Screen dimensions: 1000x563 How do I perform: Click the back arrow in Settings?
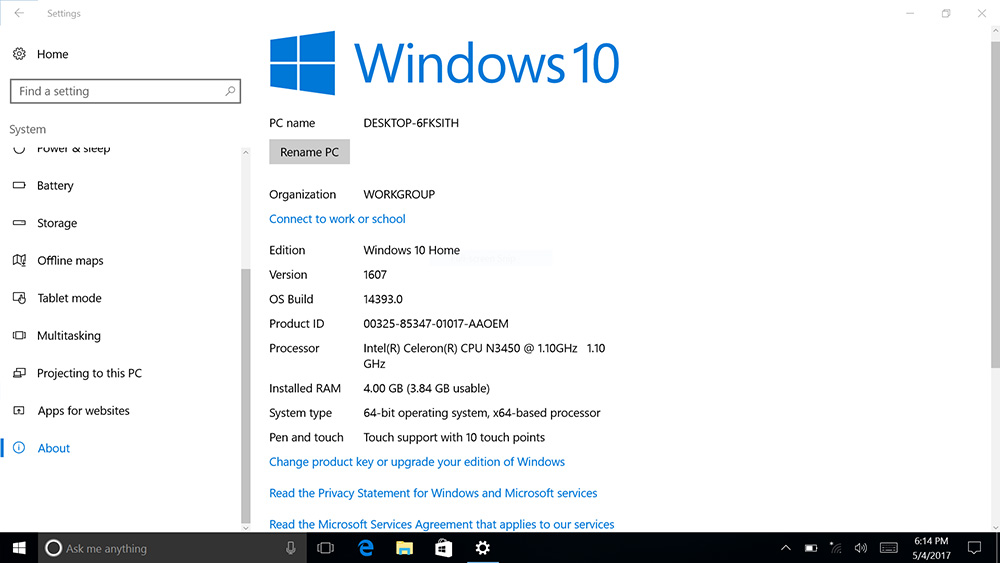tap(19, 13)
